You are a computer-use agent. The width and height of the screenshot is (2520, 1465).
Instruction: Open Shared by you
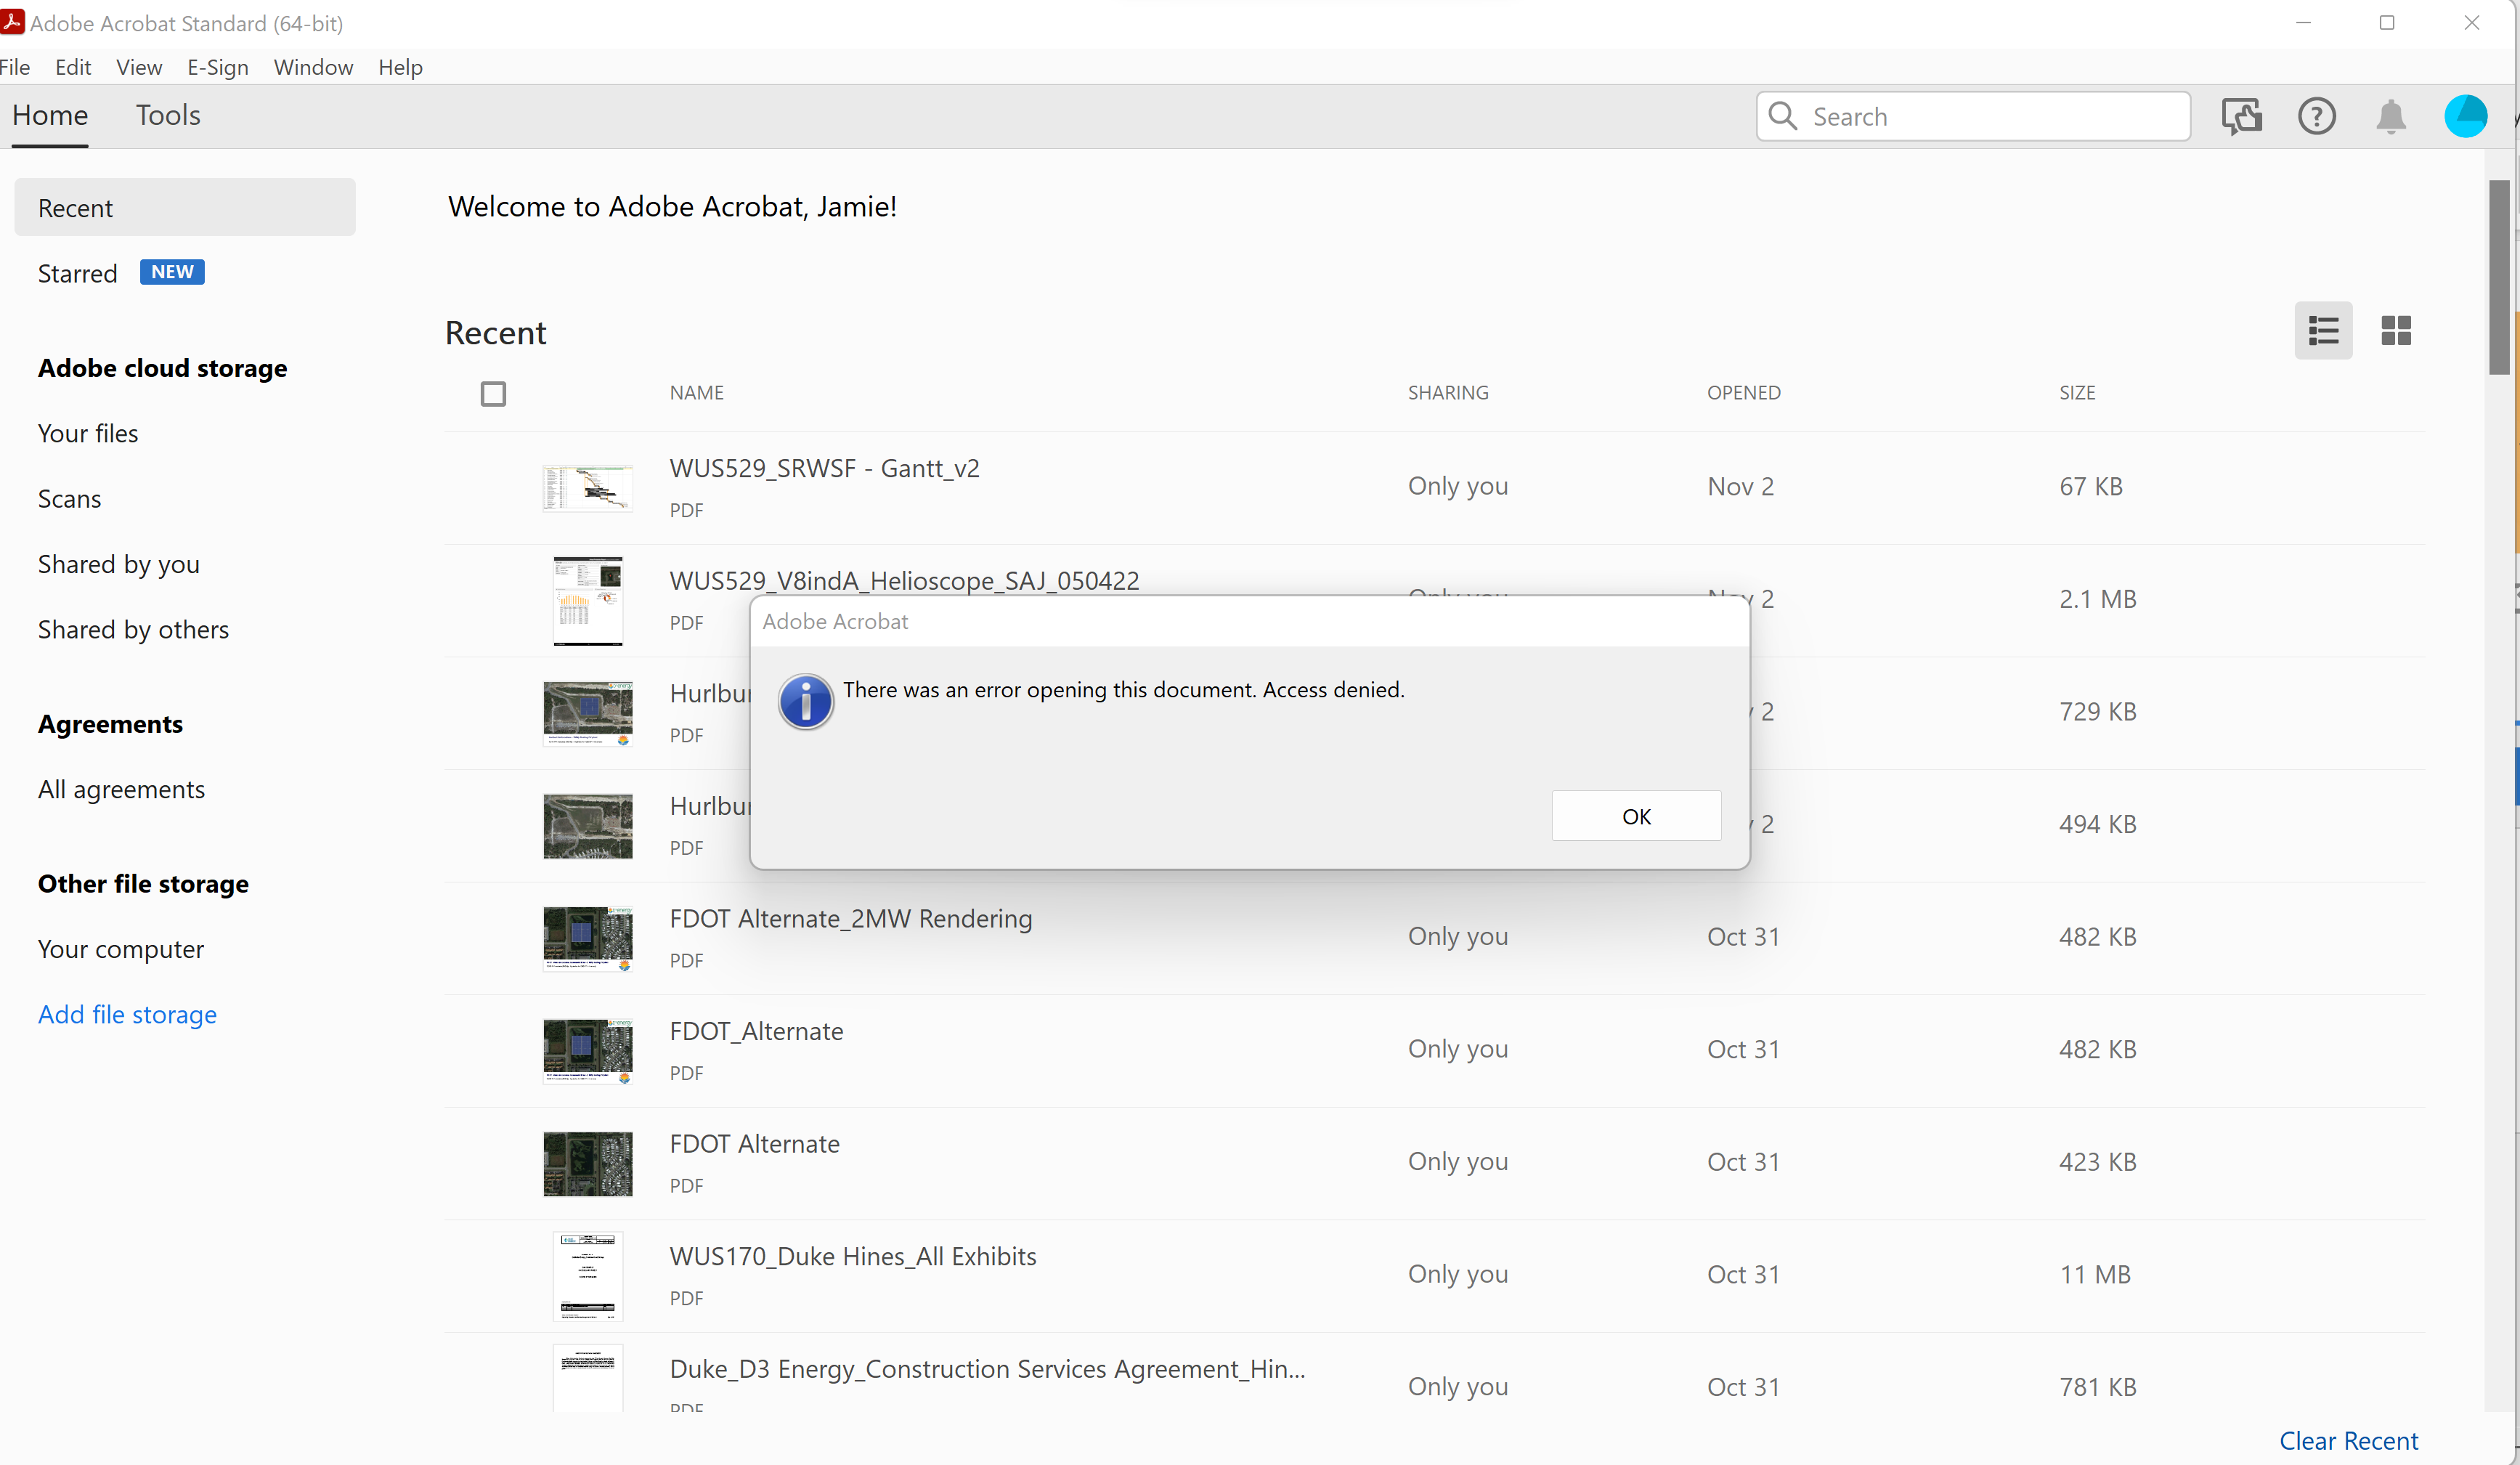118,564
